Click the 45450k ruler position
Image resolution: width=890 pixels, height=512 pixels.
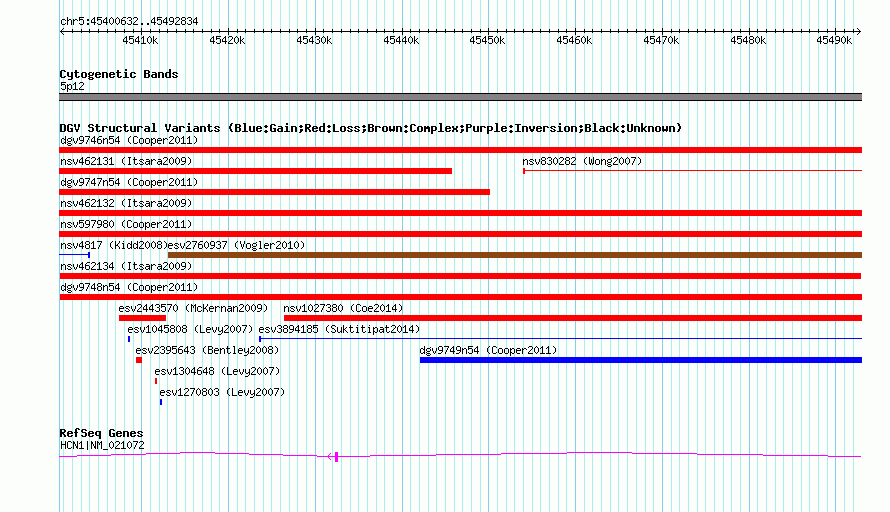point(488,40)
